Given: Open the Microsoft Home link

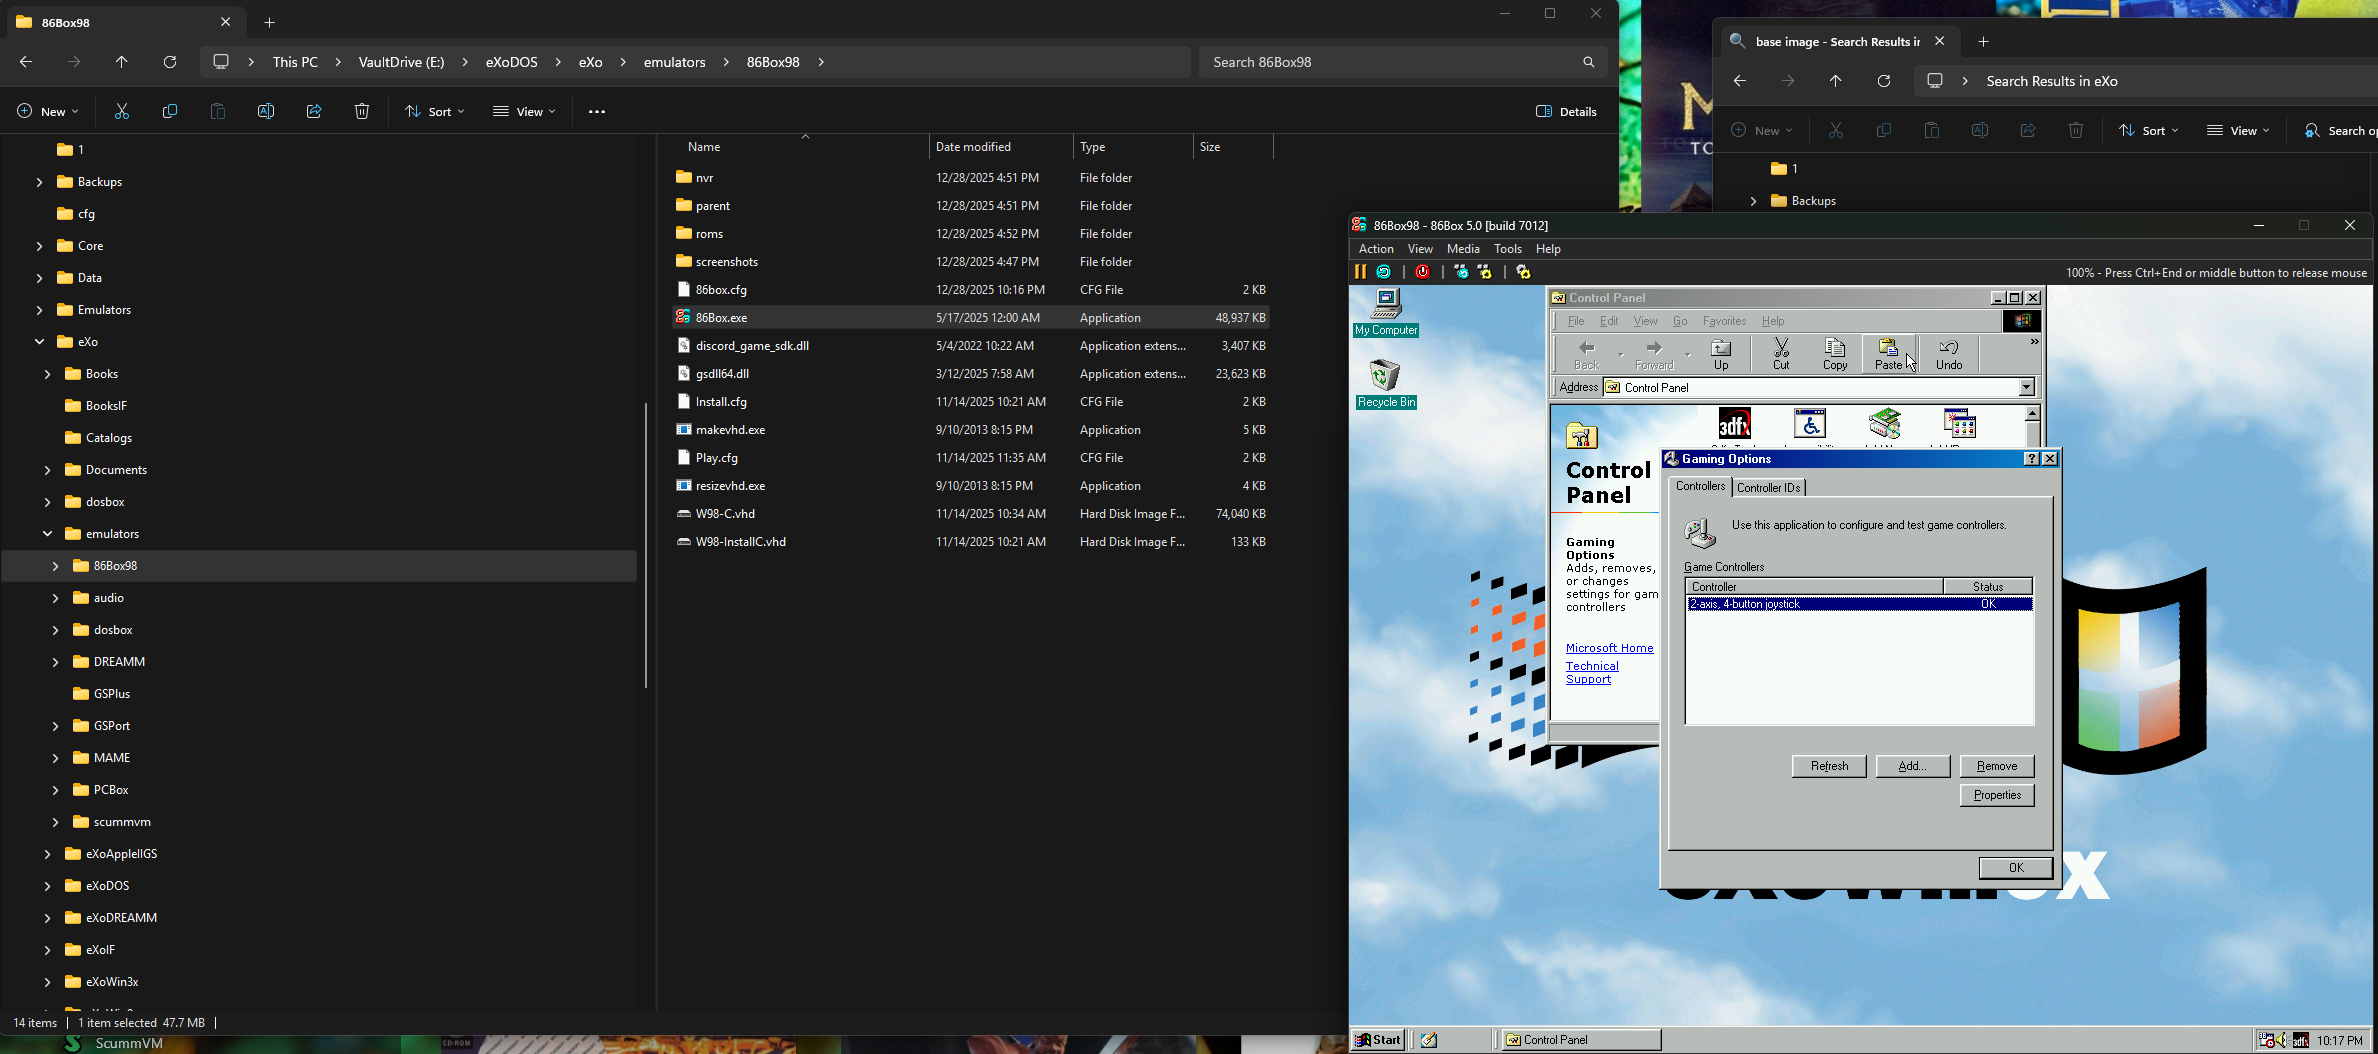Looking at the screenshot, I should pyautogui.click(x=1609, y=648).
